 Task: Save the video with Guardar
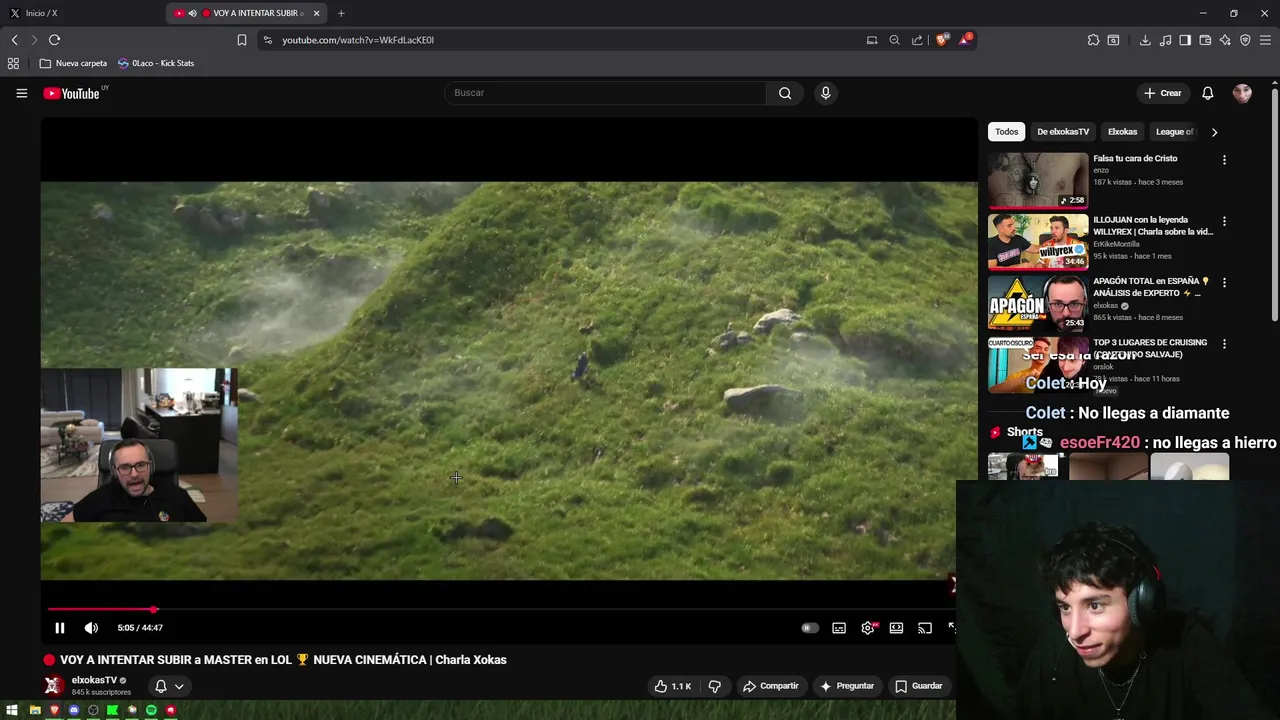tap(919, 686)
